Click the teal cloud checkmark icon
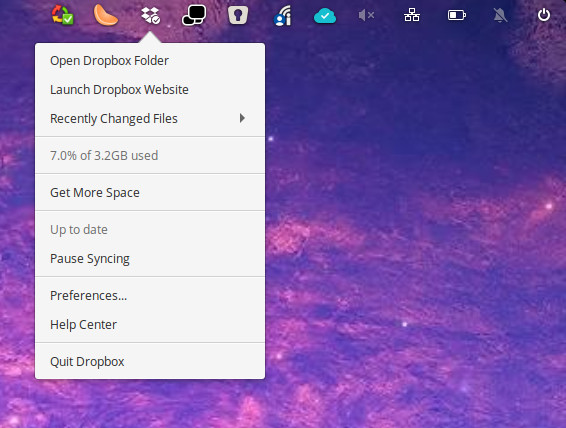 (325, 16)
